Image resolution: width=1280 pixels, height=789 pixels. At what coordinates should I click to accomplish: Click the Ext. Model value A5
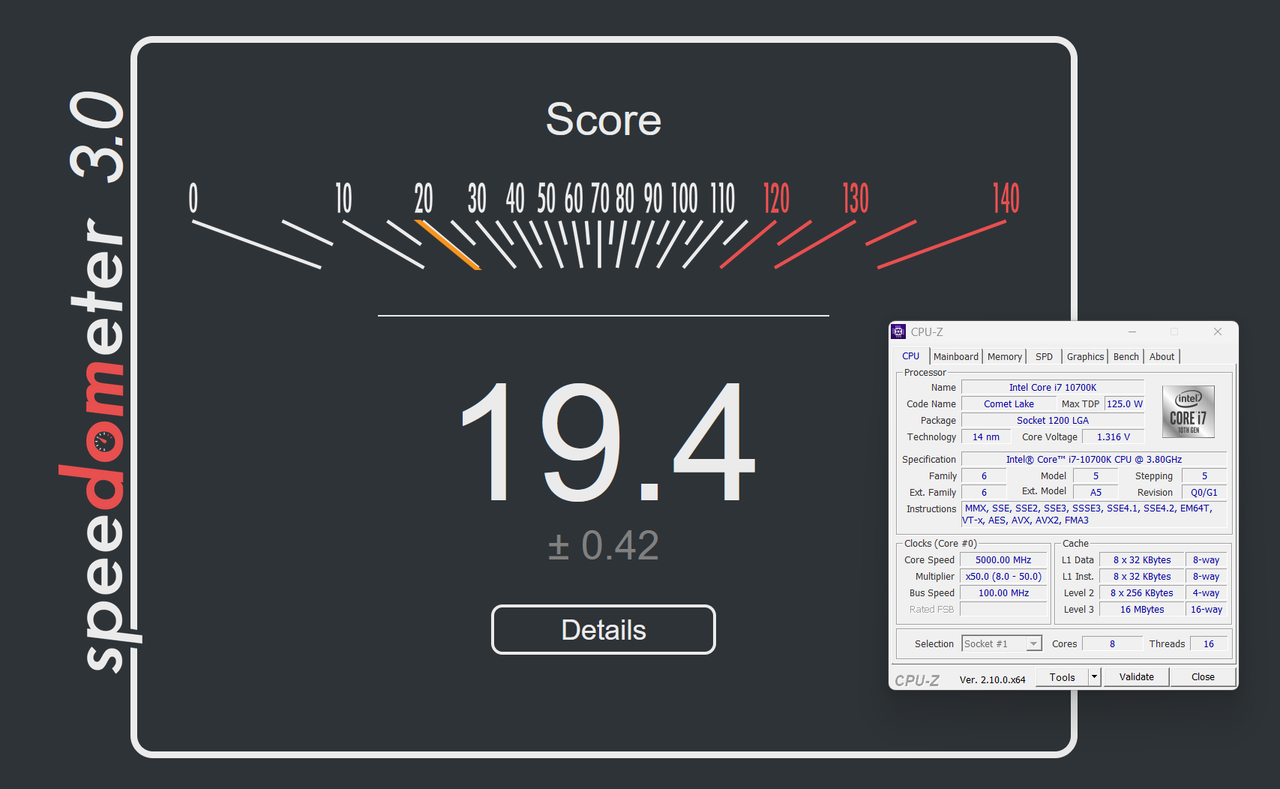(1095, 492)
